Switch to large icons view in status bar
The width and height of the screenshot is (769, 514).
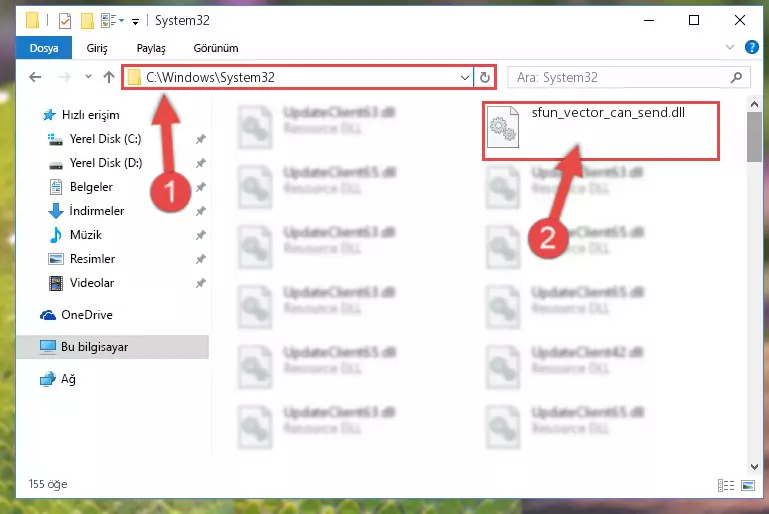748,485
